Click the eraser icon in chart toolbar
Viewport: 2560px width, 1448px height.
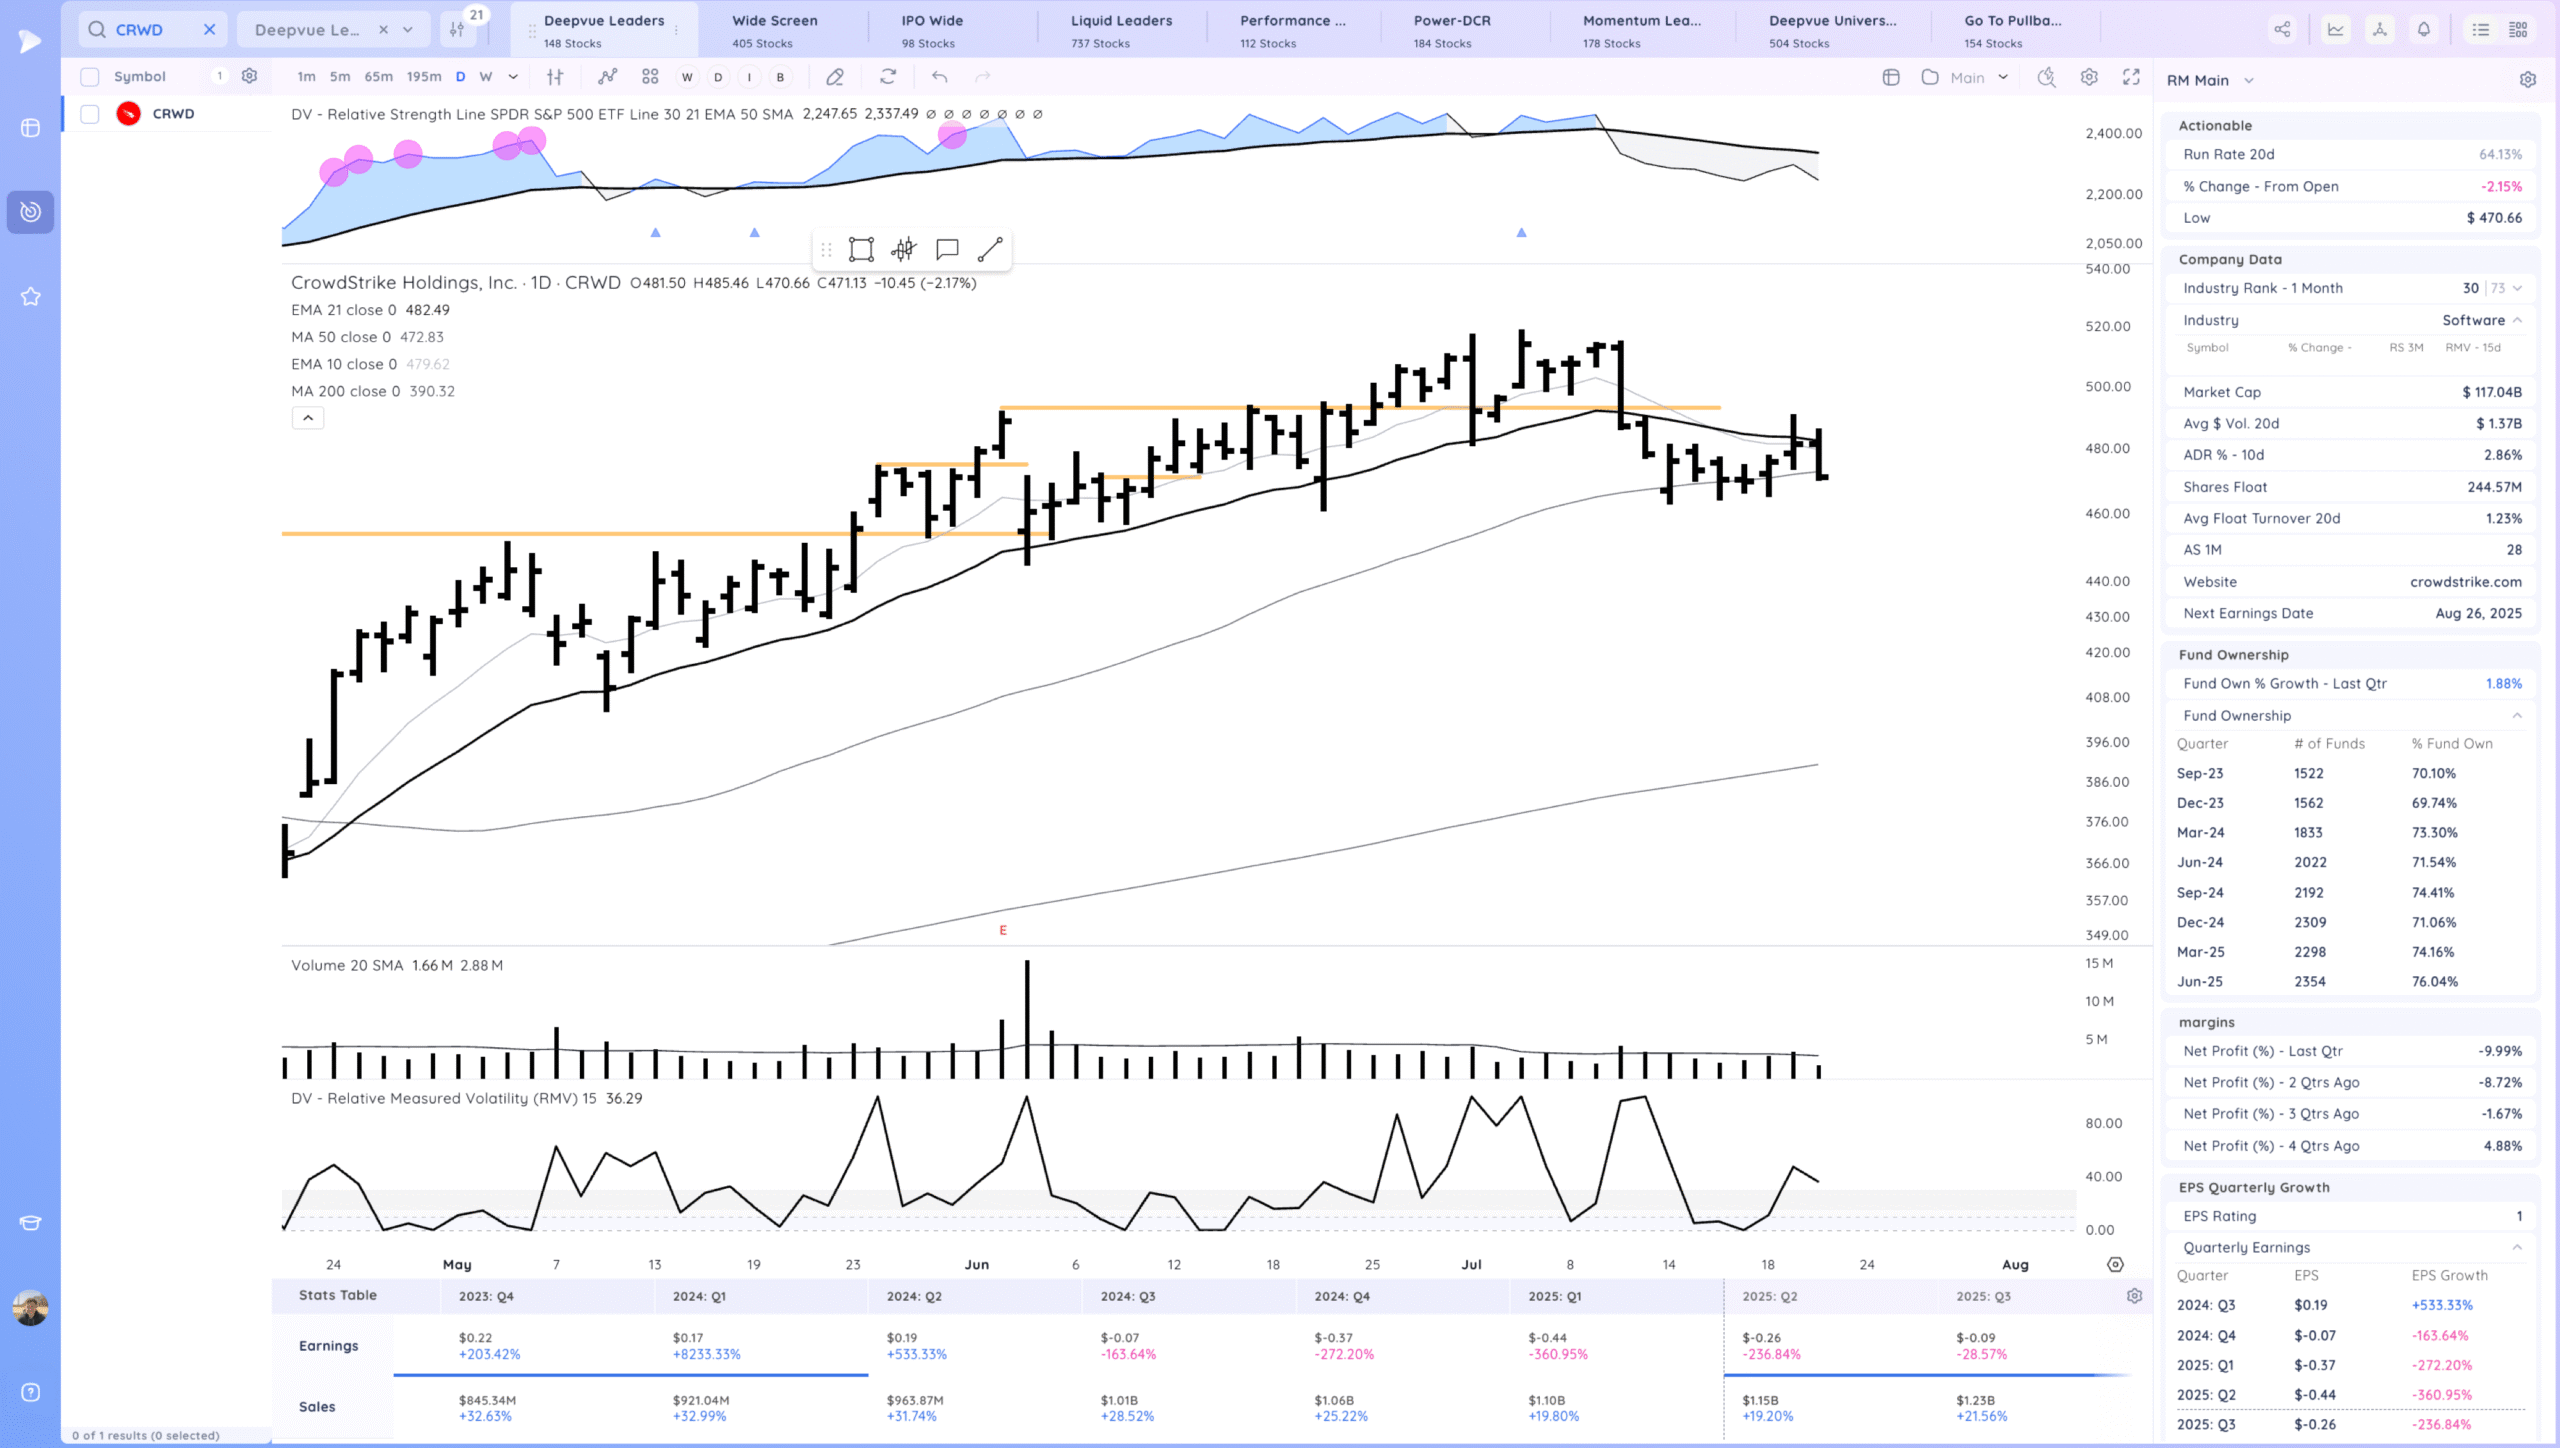coord(835,77)
